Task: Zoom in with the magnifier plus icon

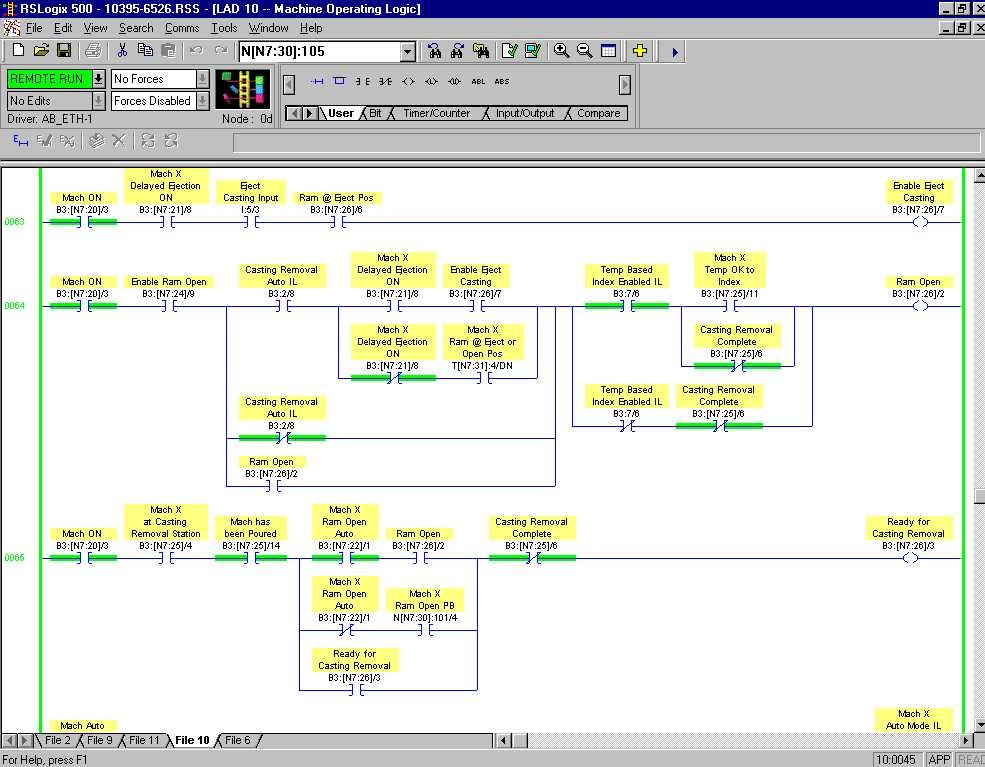Action: click(x=562, y=51)
